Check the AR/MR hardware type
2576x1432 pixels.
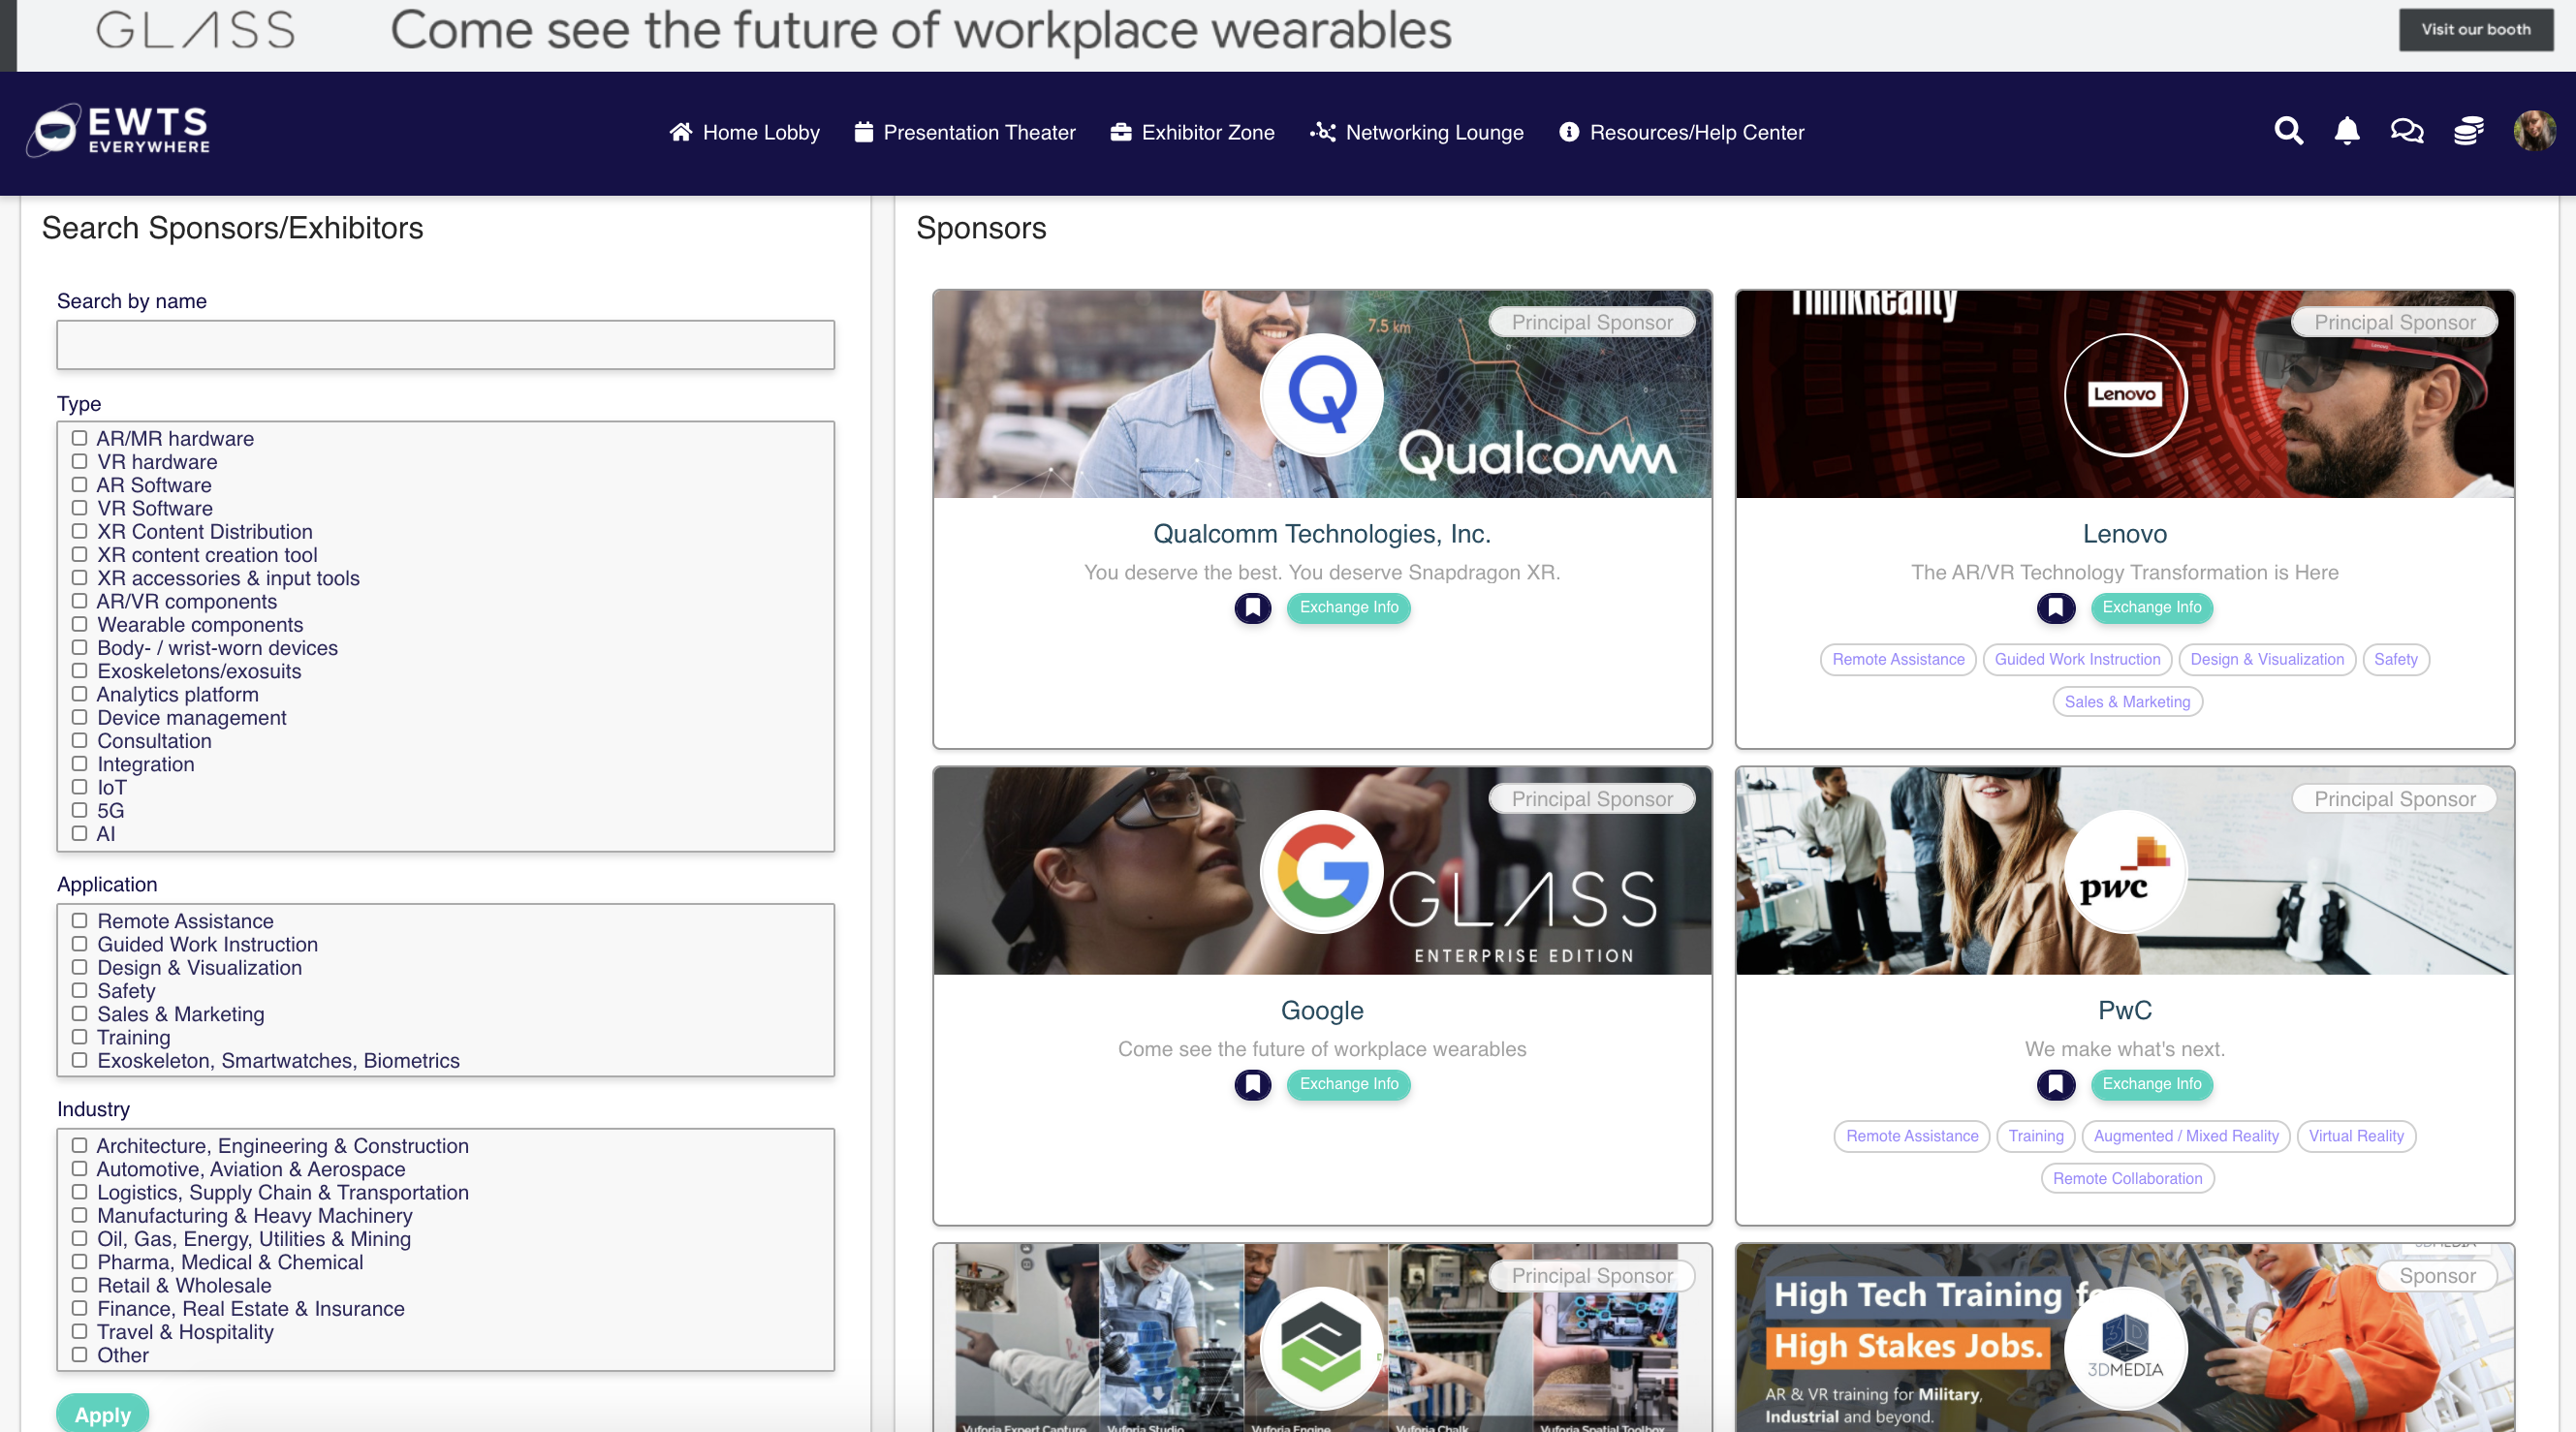(x=80, y=438)
